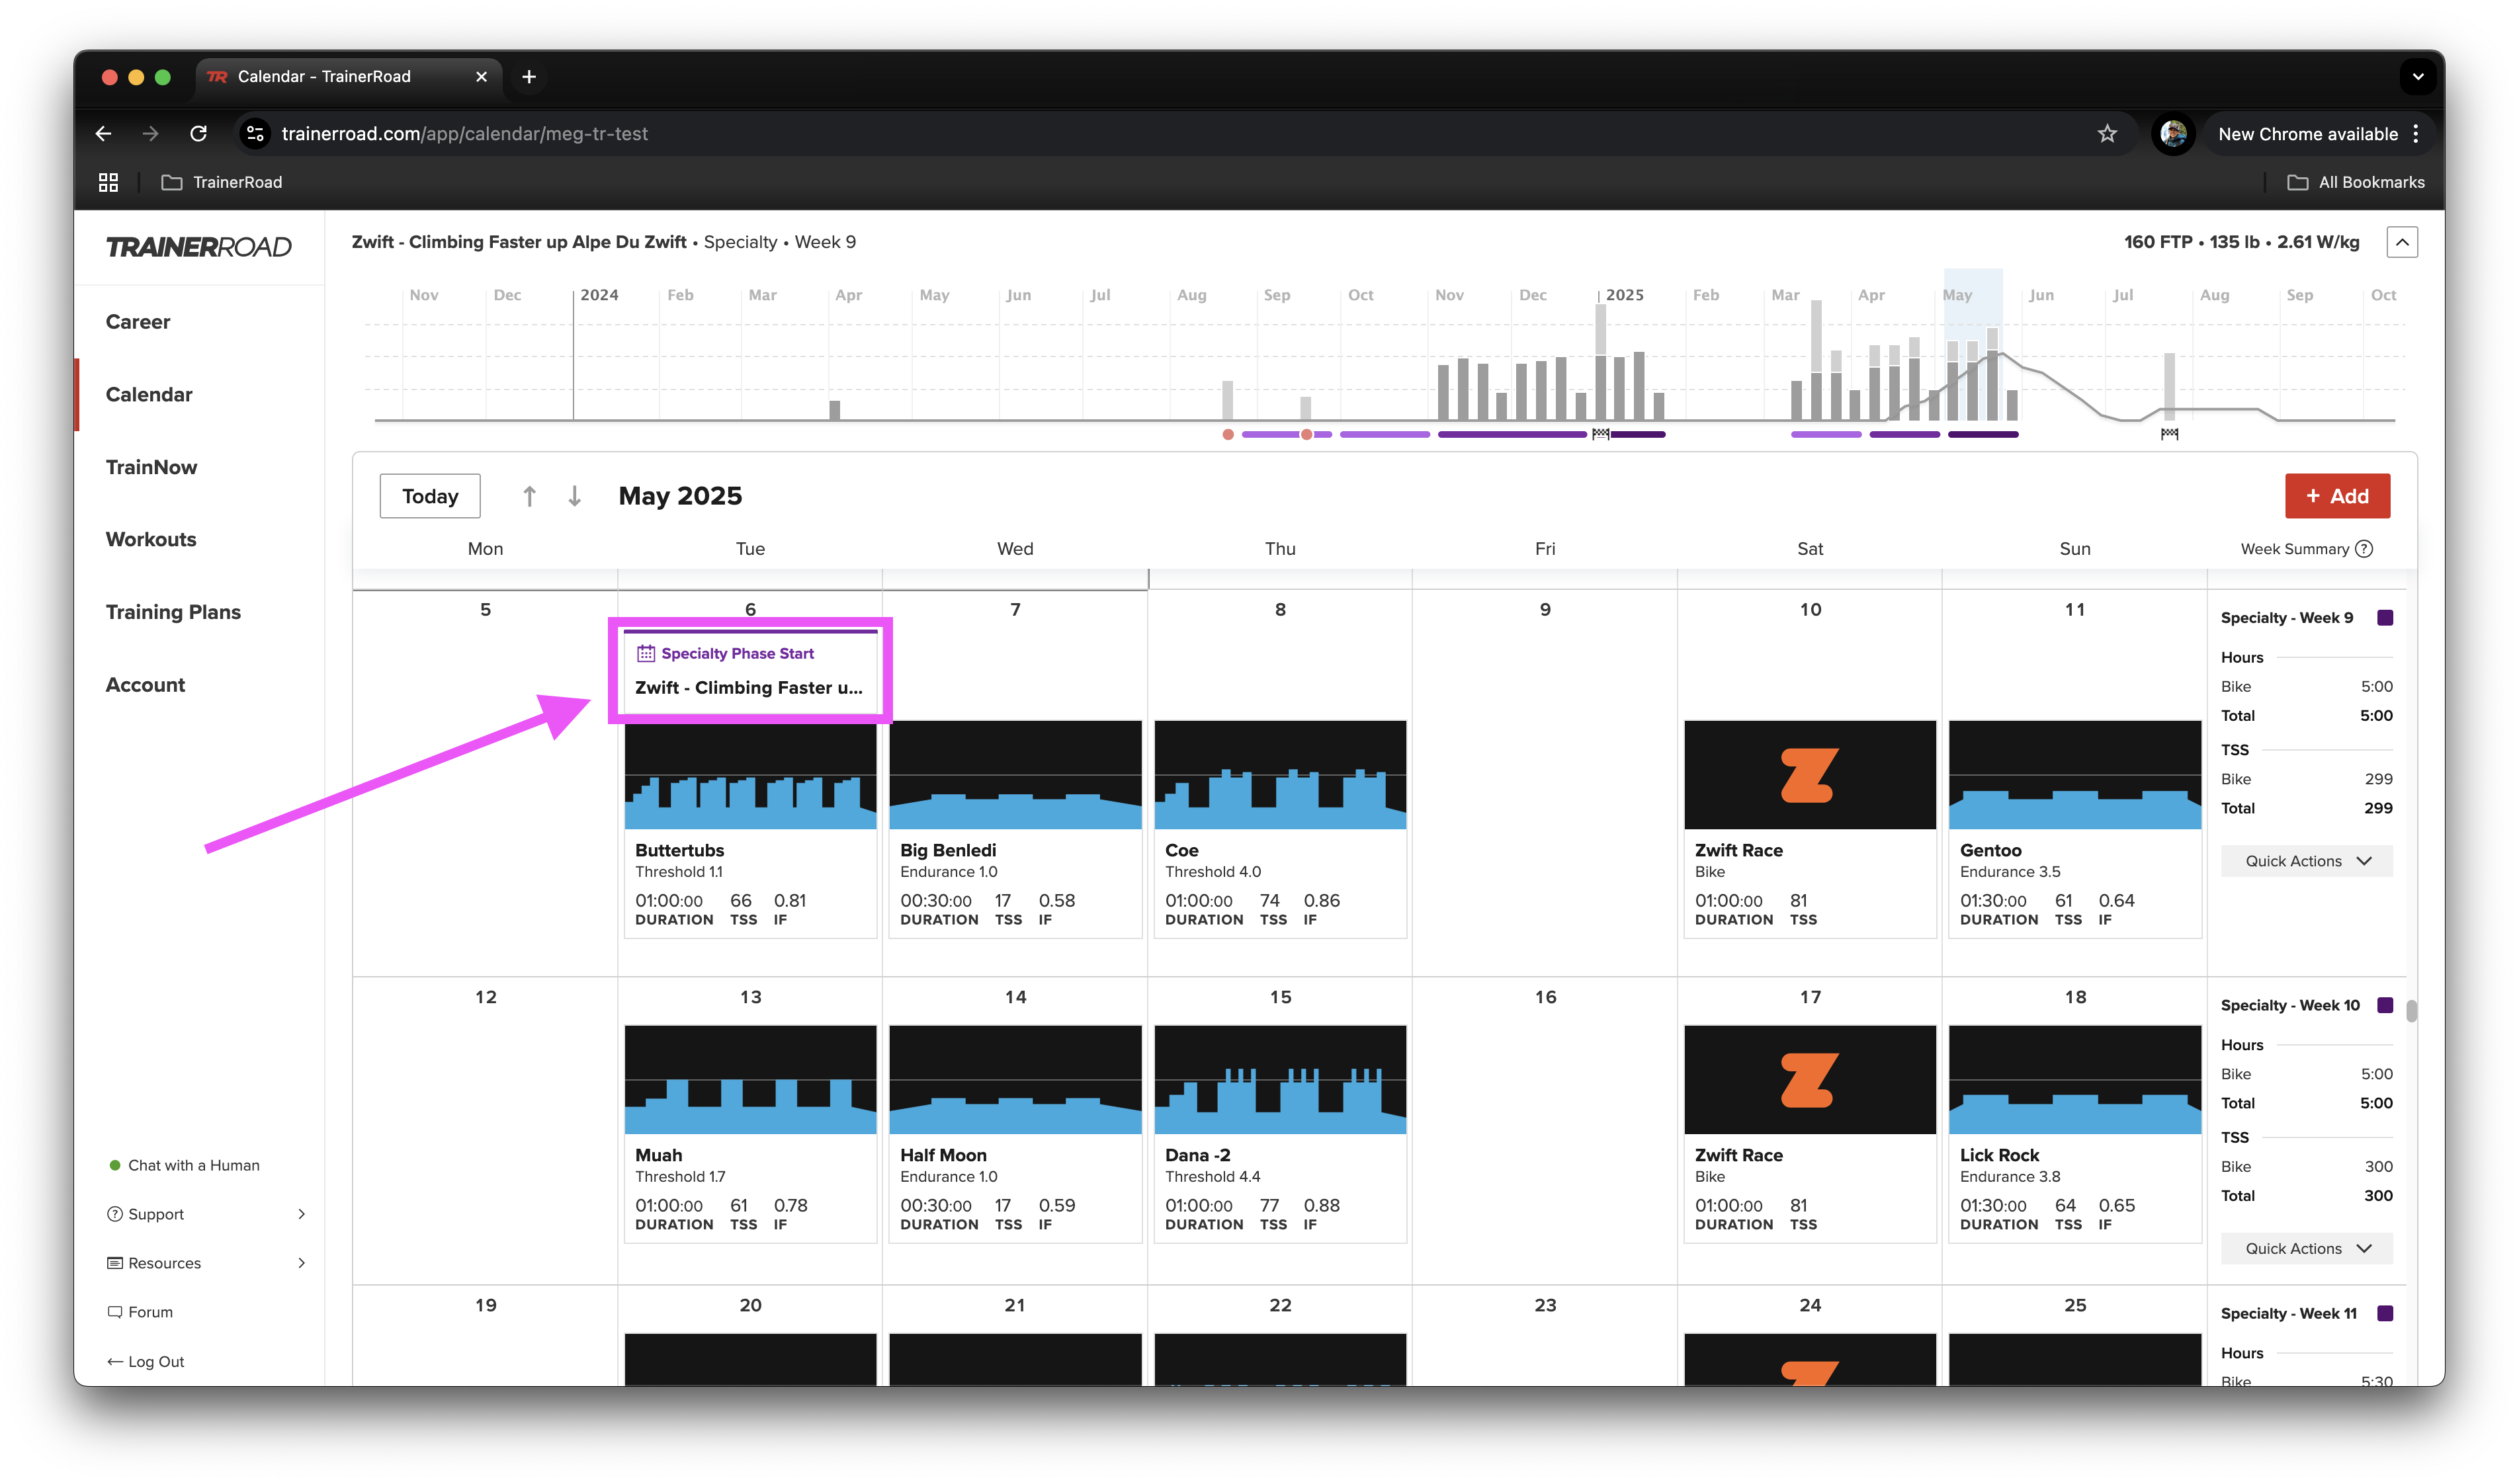Click New Chrome available update button
The width and height of the screenshot is (2519, 1484).
(x=2307, y=134)
